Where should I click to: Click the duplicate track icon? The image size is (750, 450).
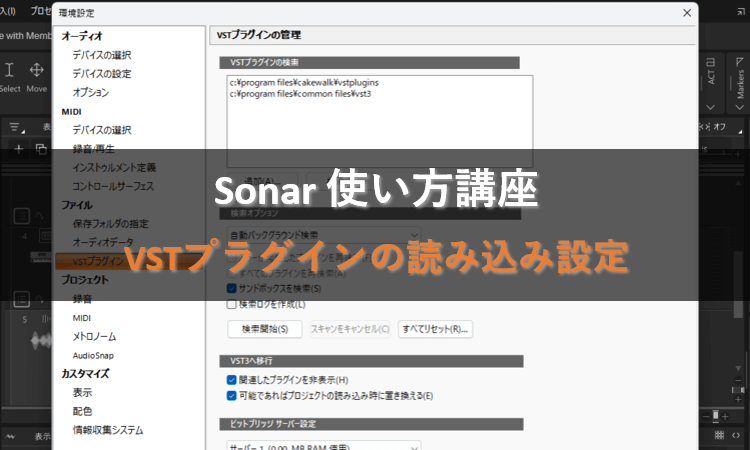coord(41,148)
